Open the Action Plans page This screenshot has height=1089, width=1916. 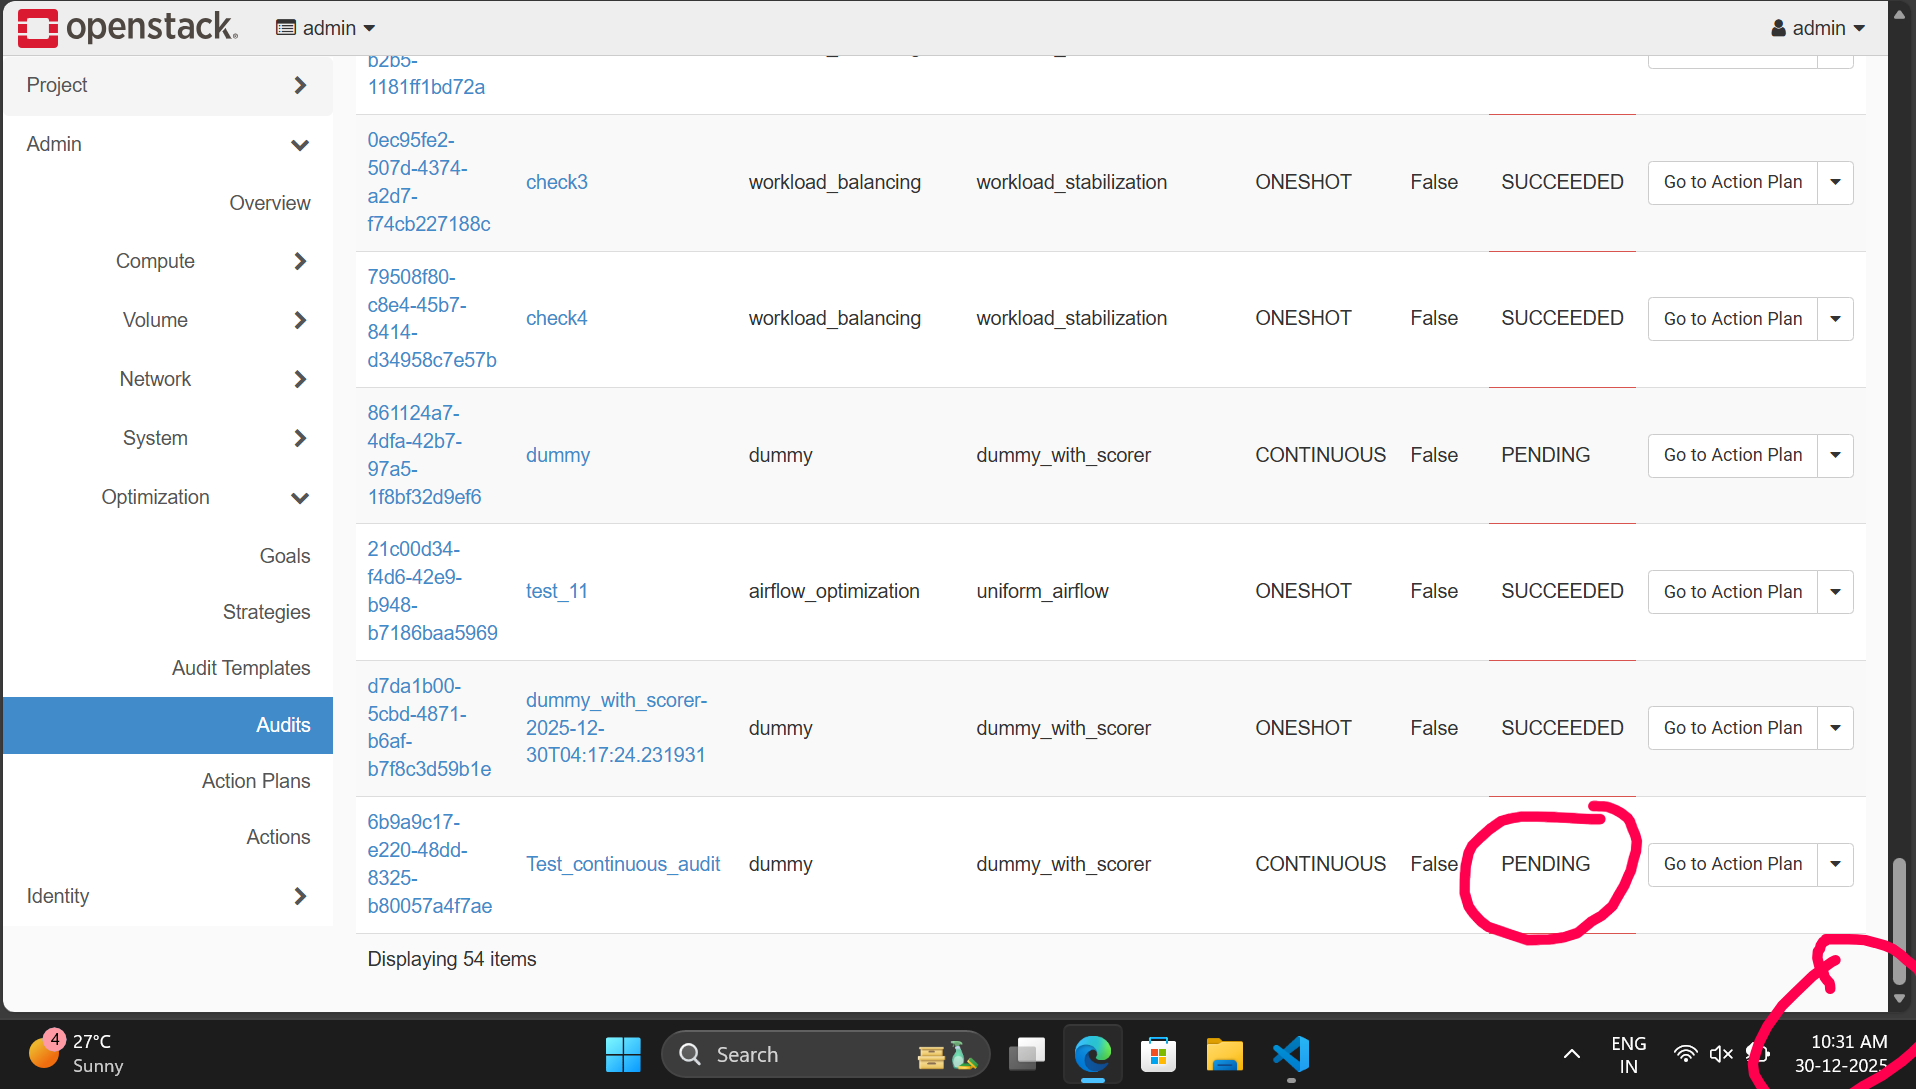[x=256, y=781]
